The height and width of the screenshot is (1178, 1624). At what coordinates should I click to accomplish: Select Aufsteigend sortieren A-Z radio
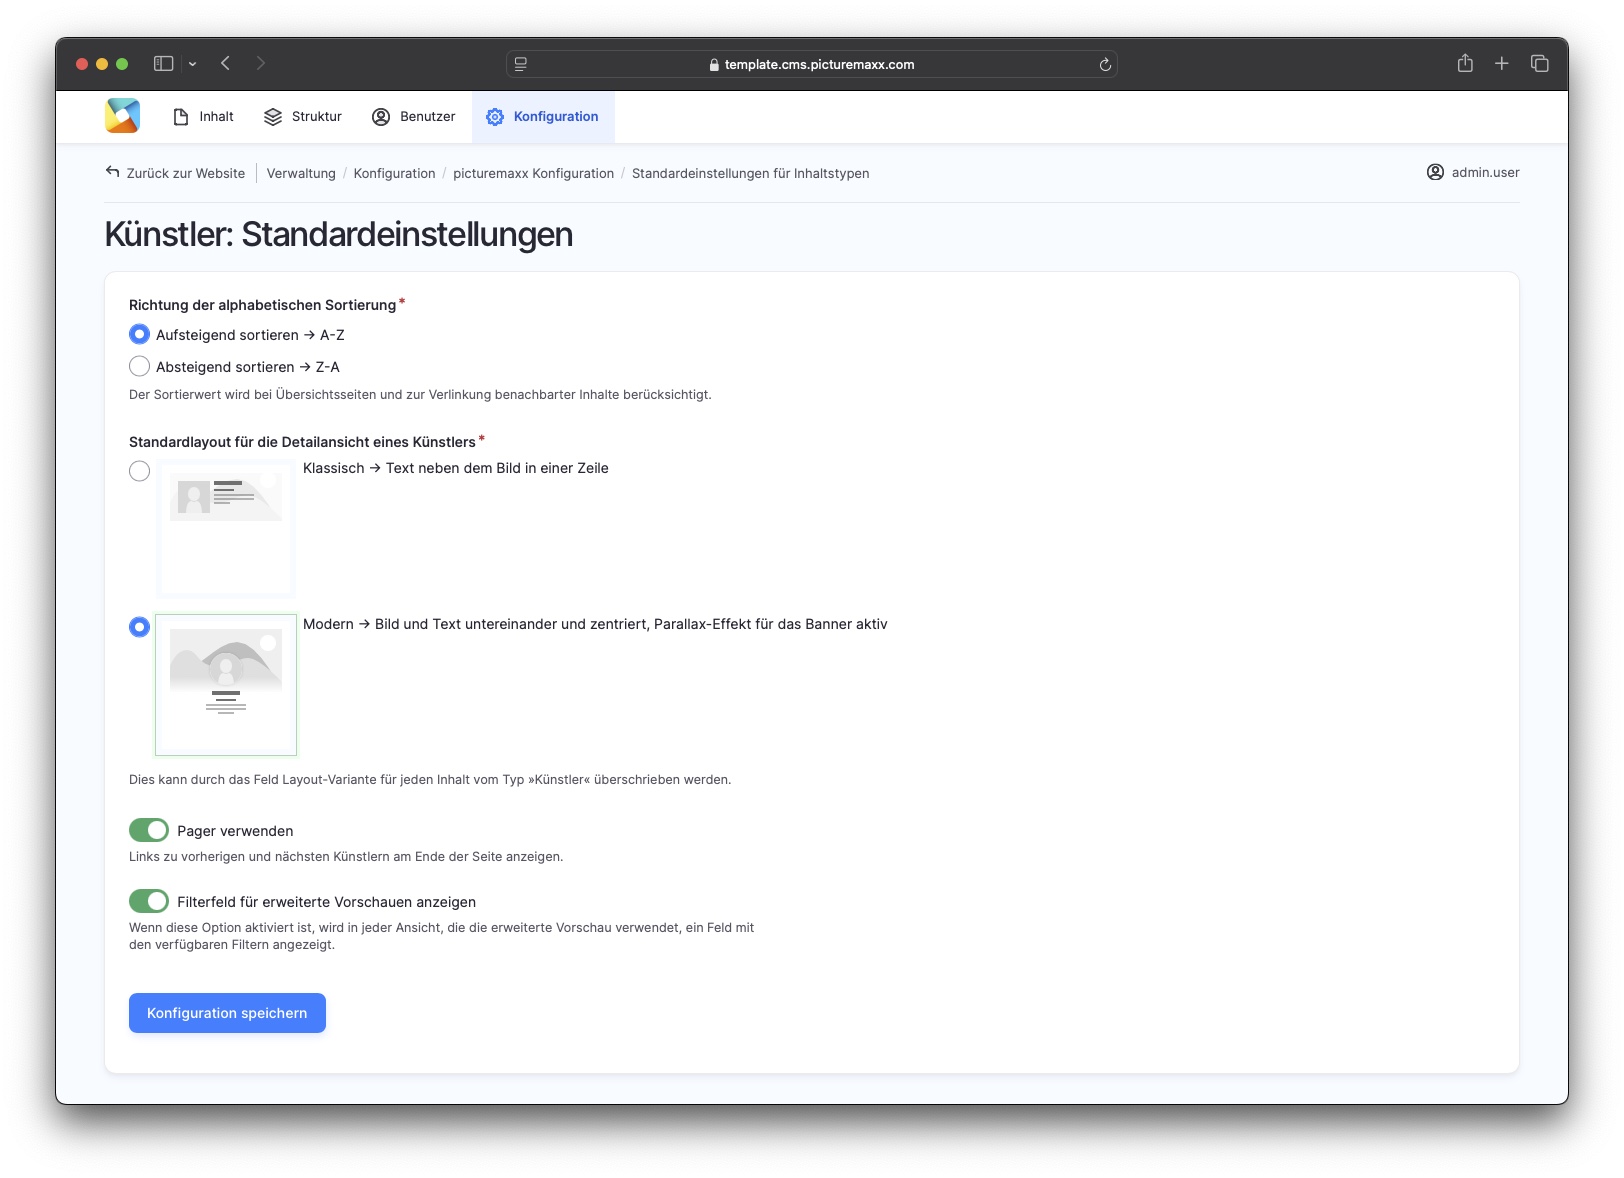140,334
